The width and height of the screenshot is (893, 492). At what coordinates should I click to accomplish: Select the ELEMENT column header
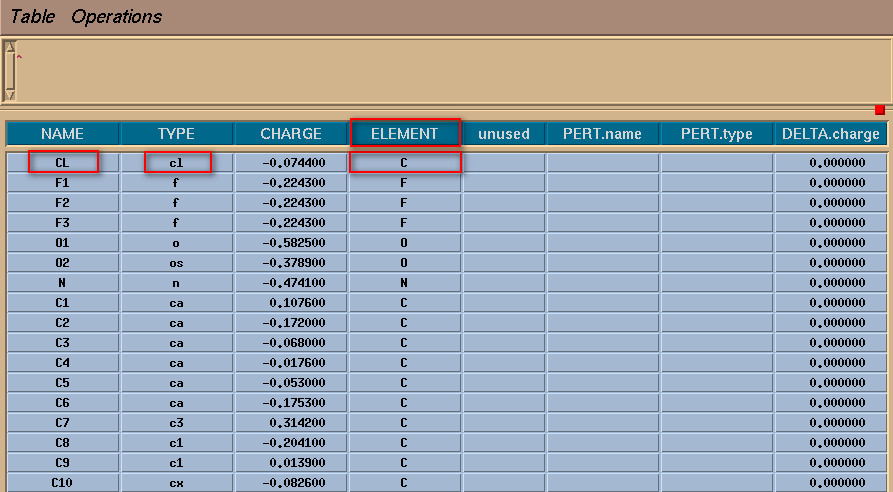coord(404,133)
